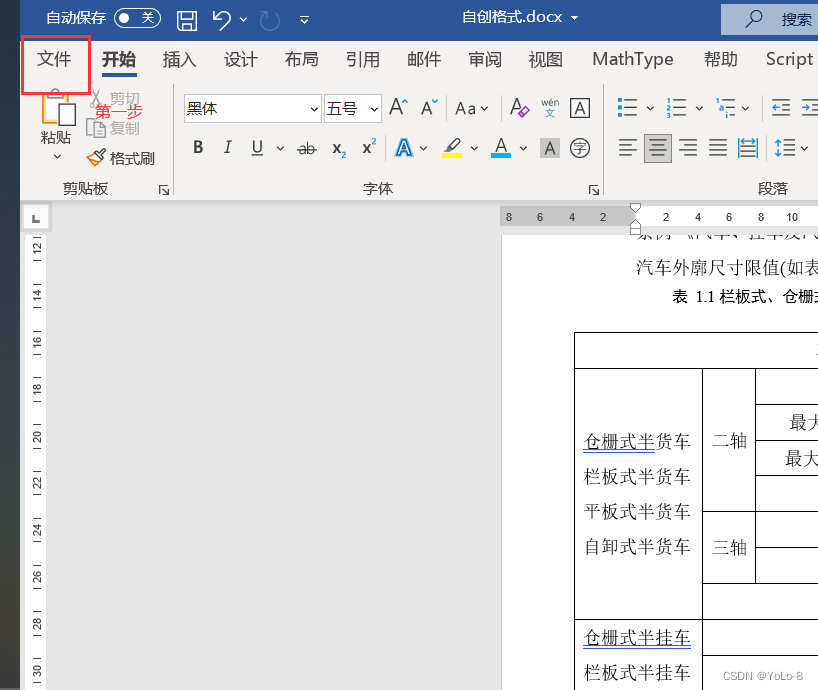Switch to the 插入 ribbon tab

pos(179,60)
